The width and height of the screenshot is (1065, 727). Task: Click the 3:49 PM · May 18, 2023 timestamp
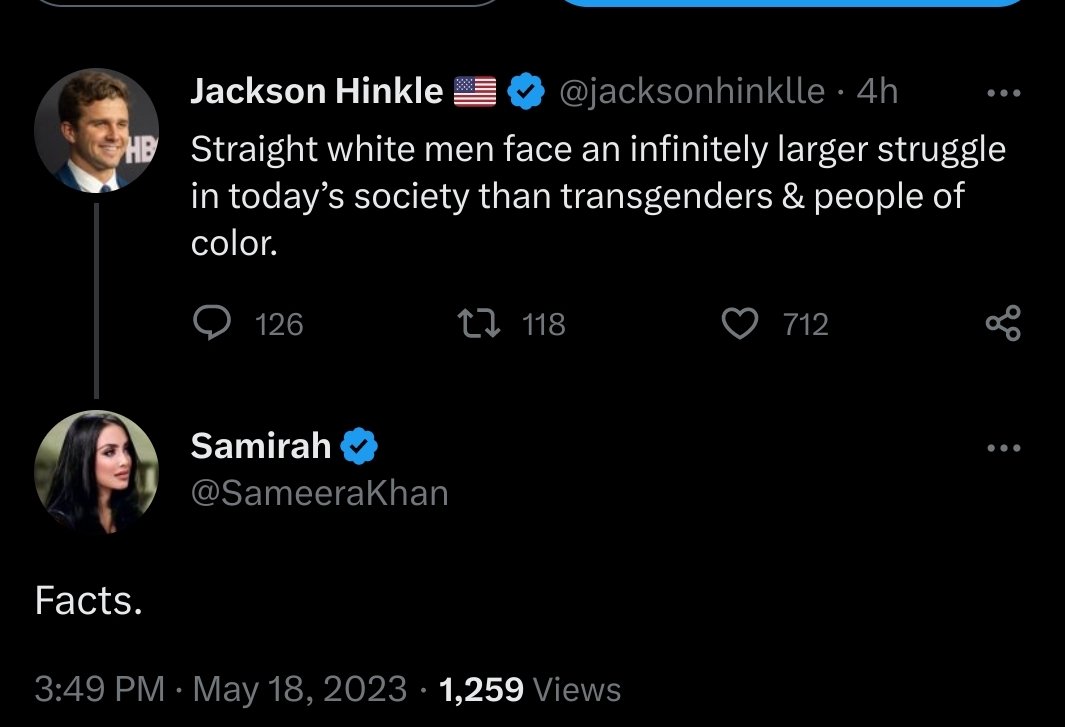point(220,689)
